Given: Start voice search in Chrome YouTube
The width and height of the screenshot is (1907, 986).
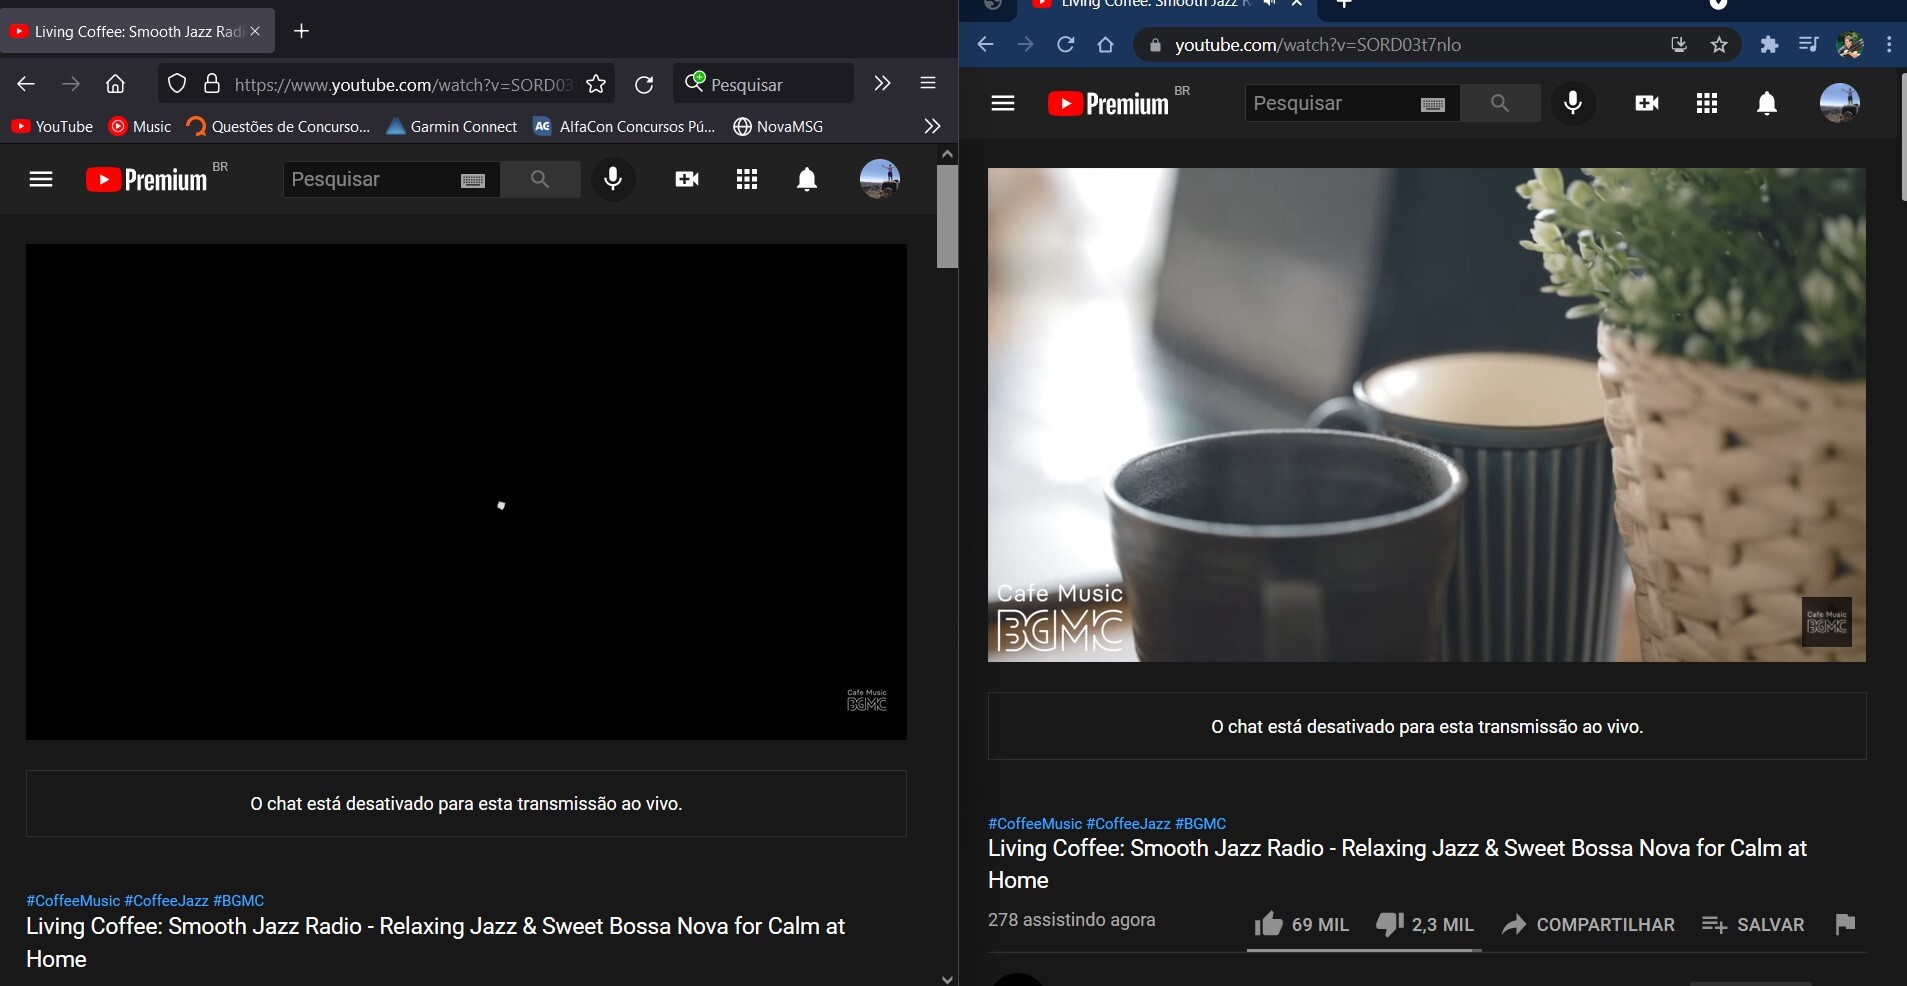Looking at the screenshot, I should point(1573,103).
